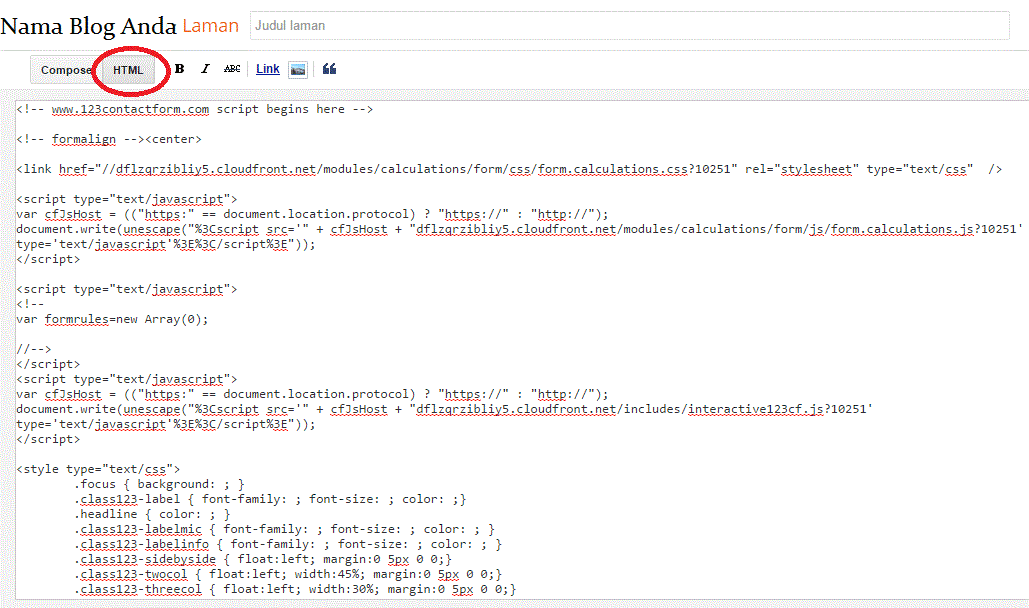Image resolution: width=1029 pixels, height=608 pixels.
Task: Insert an image into the page
Action: (298, 70)
